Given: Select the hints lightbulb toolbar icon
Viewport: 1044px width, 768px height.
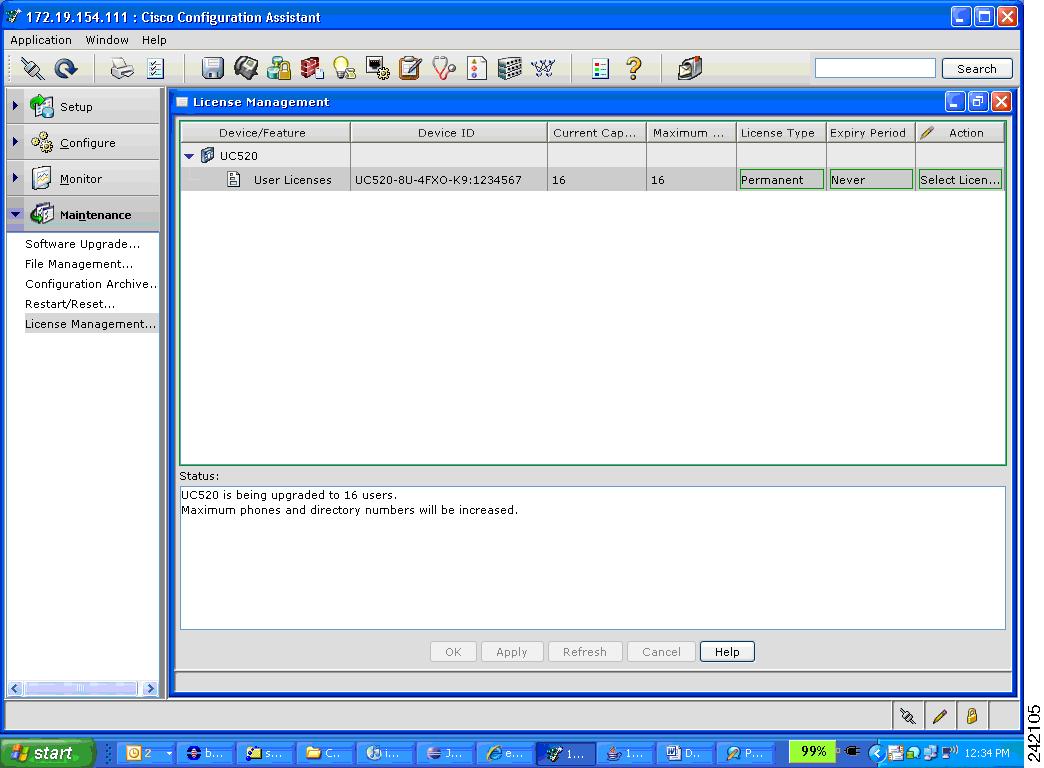Looking at the screenshot, I should pyautogui.click(x=344, y=68).
